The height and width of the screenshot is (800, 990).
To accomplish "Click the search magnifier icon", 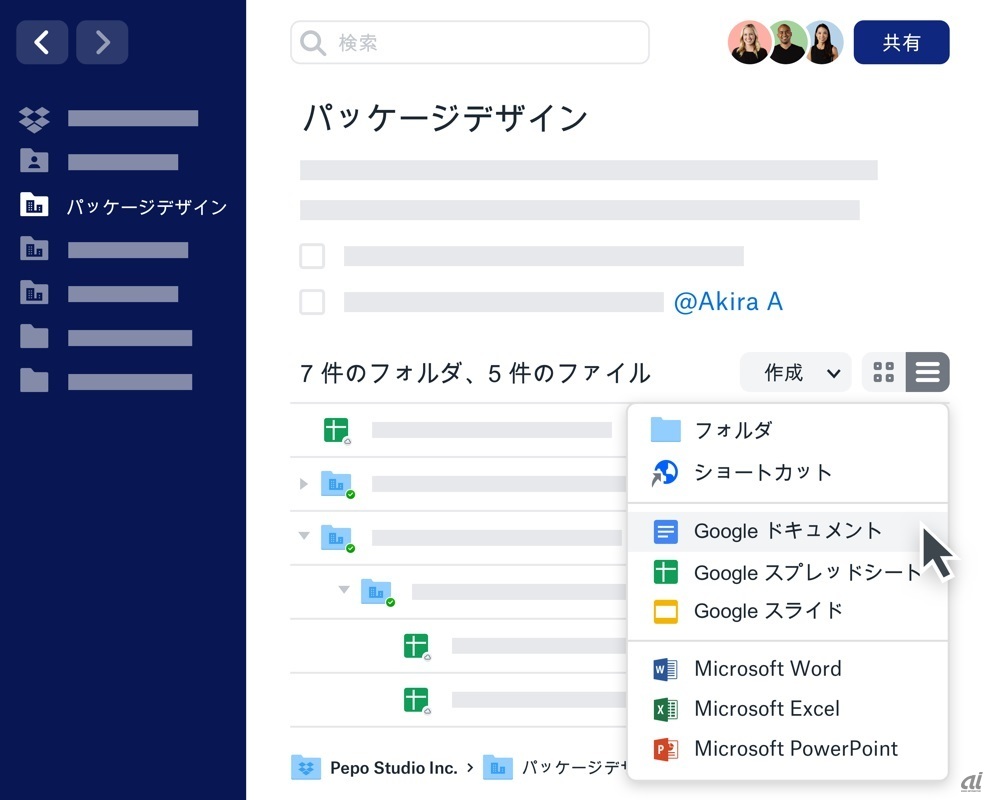I will pyautogui.click(x=313, y=43).
